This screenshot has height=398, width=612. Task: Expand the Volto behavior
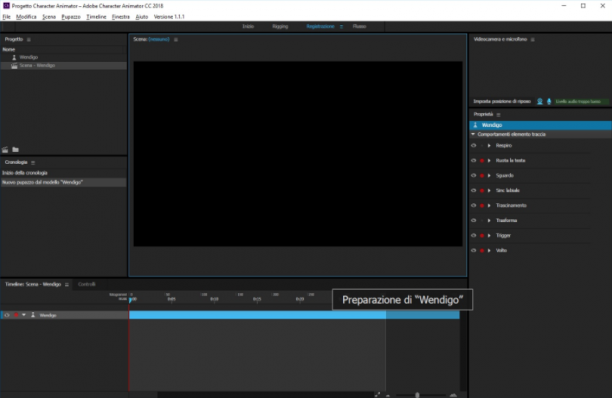pos(489,251)
